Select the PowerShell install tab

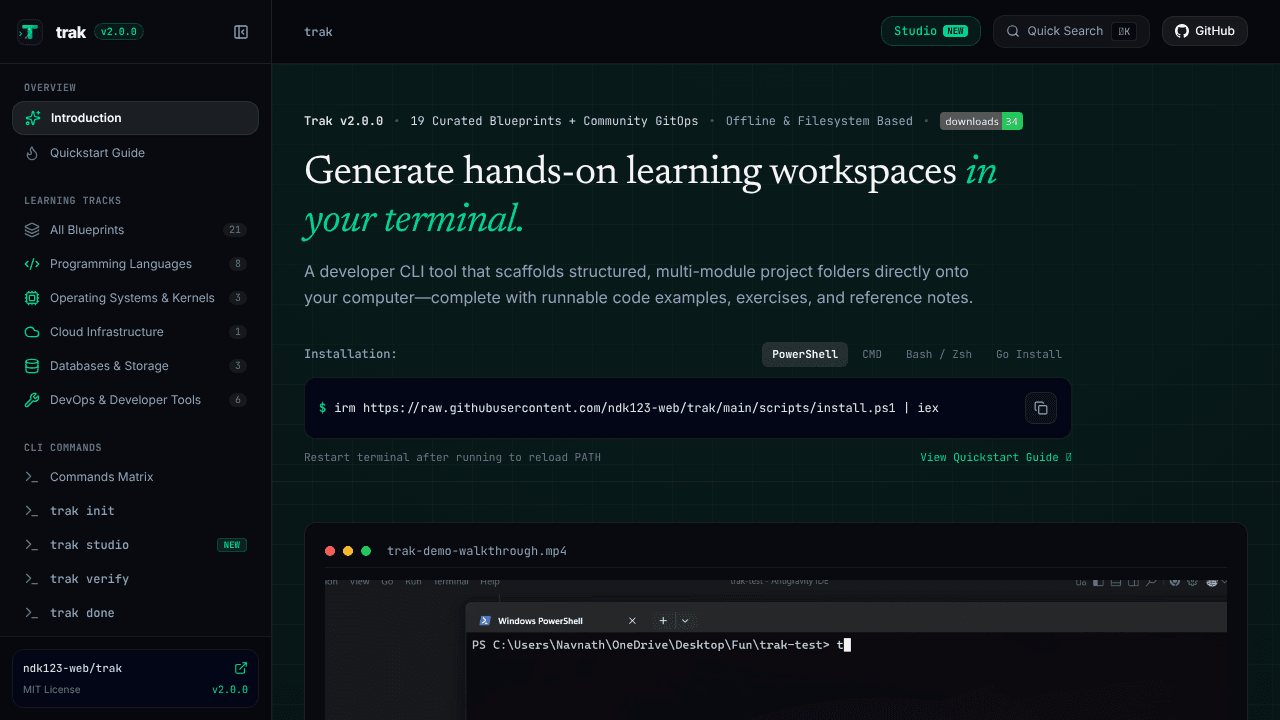[x=805, y=354]
